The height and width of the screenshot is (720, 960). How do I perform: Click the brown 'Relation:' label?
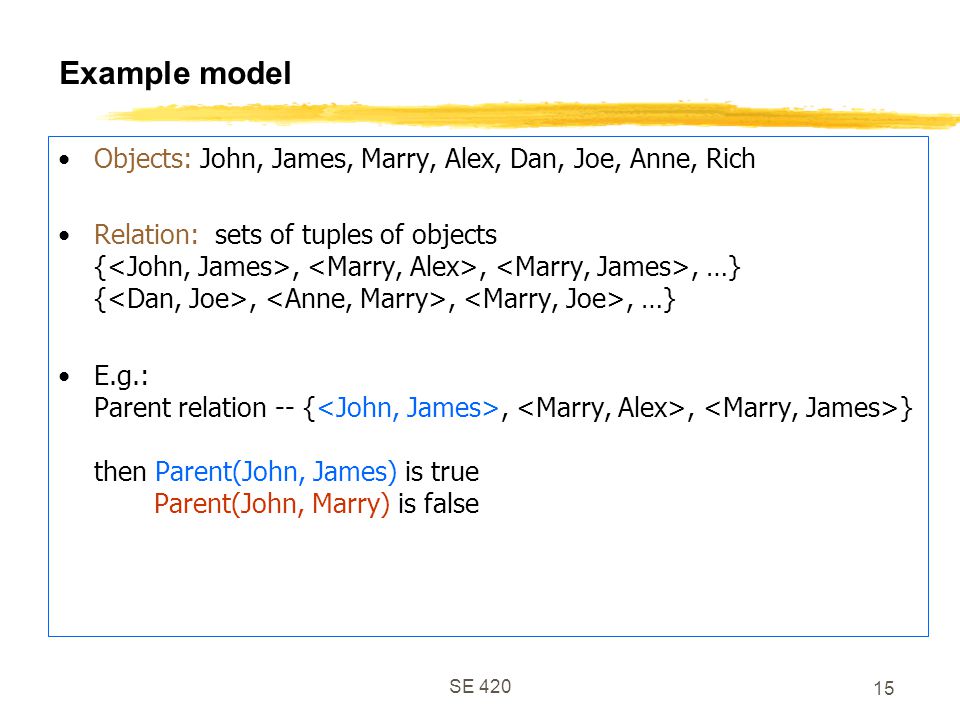[x=146, y=234]
